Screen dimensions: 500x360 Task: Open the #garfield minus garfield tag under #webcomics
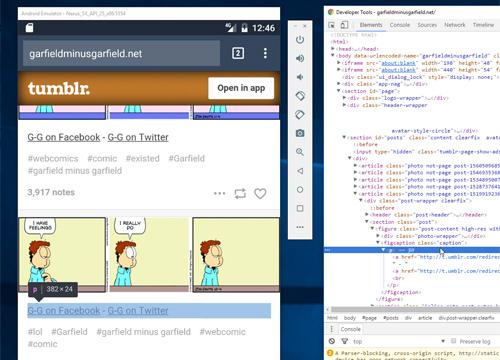click(x=75, y=171)
